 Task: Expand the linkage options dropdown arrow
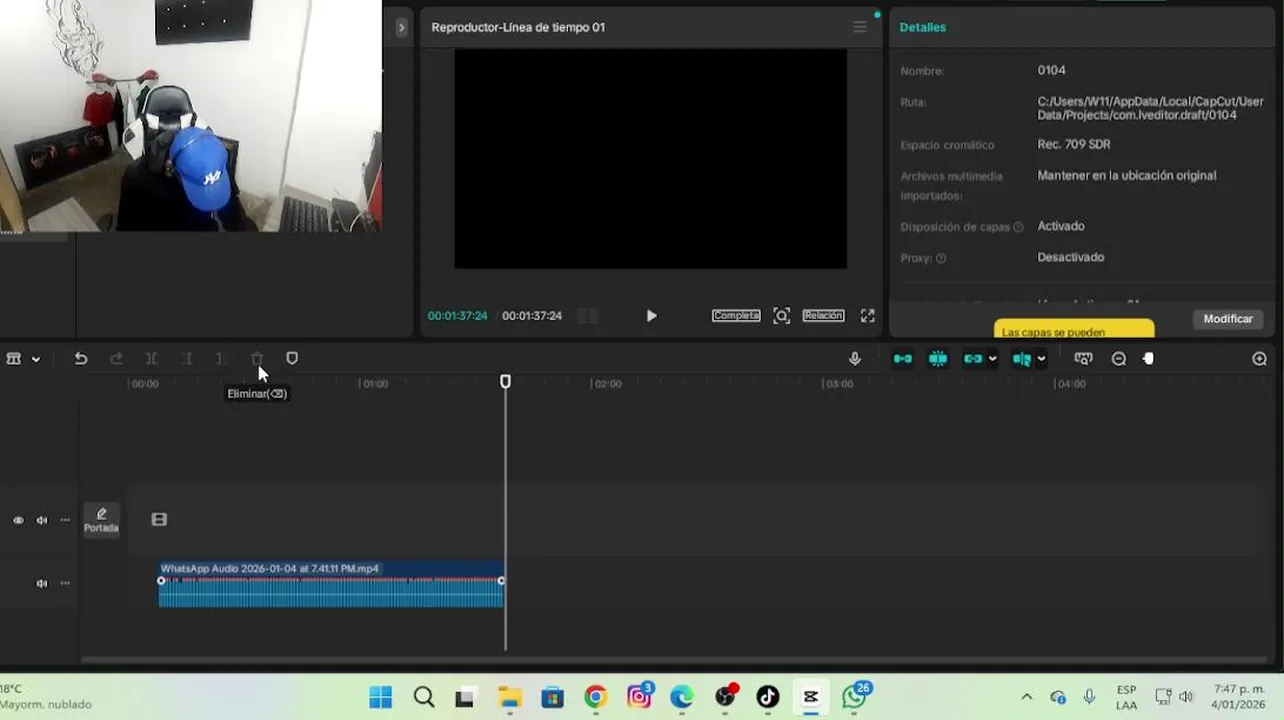pos(992,359)
